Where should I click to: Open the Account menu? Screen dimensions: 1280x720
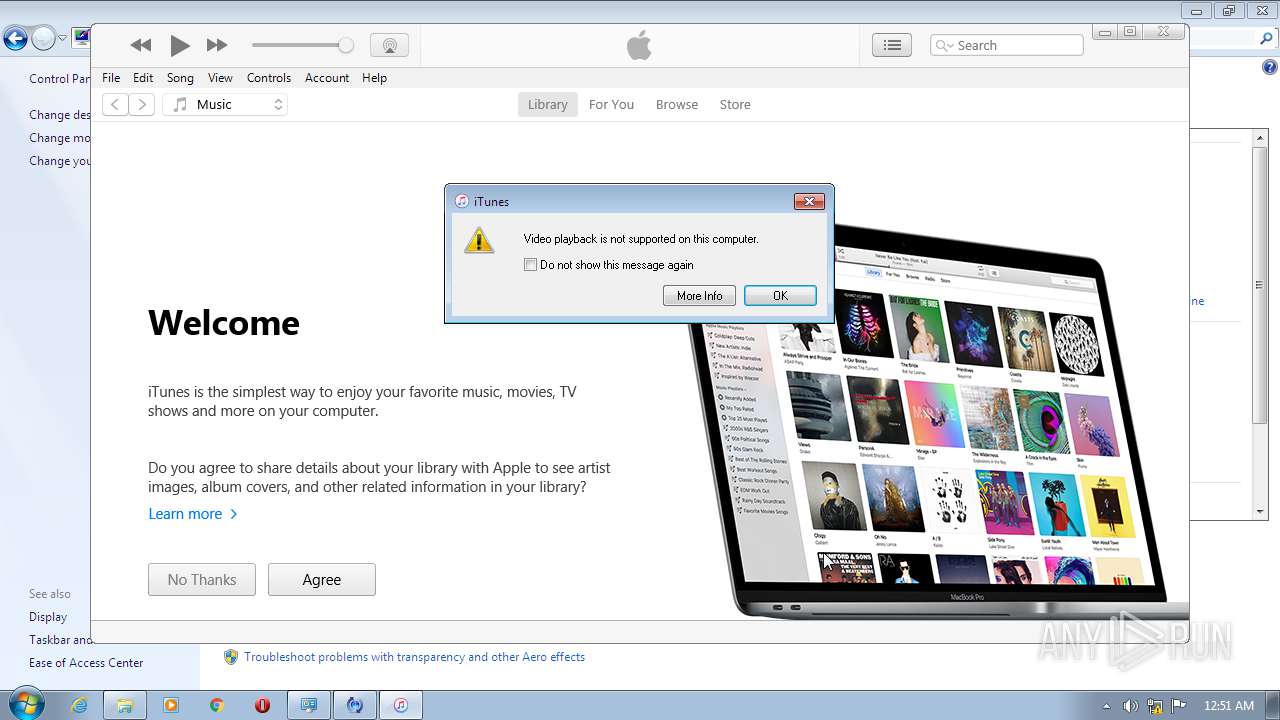click(327, 77)
